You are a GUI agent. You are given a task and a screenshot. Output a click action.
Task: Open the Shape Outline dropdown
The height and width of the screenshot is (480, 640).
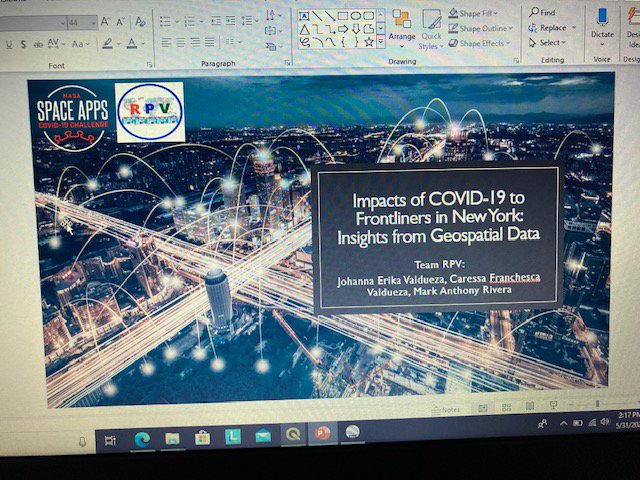(486, 28)
